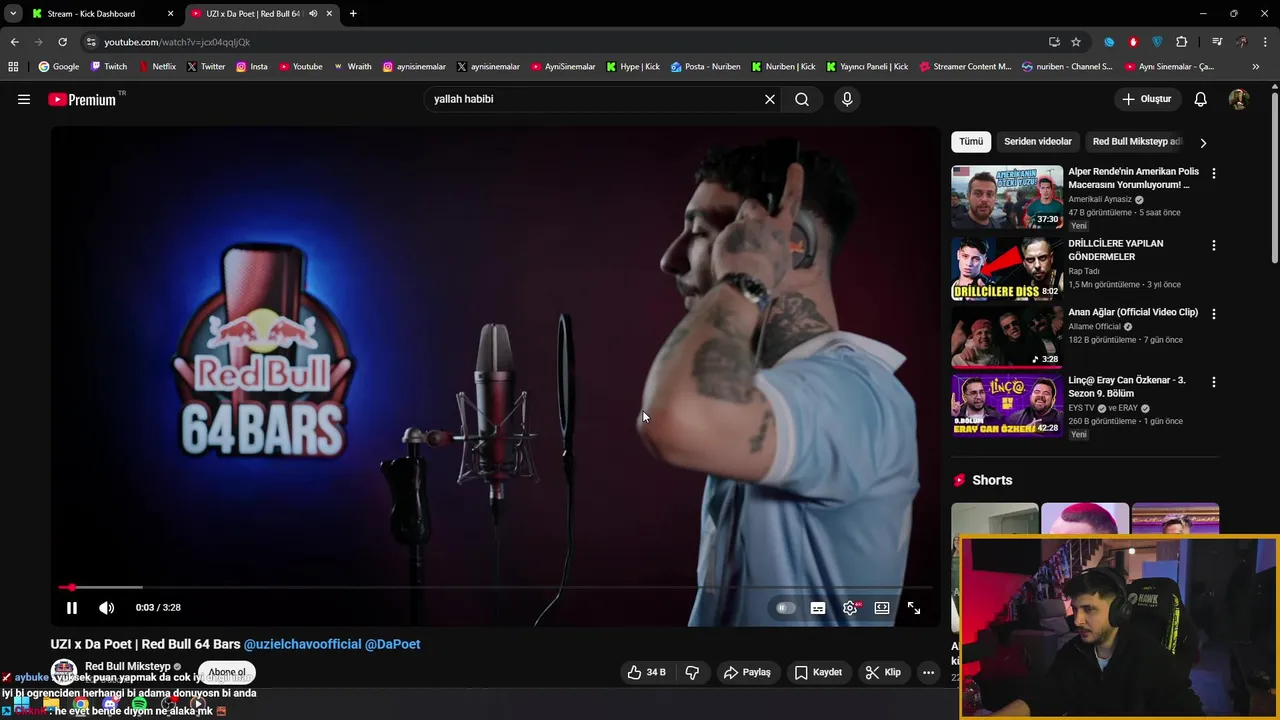
Task: Like the video with thumbs up
Action: pos(646,672)
